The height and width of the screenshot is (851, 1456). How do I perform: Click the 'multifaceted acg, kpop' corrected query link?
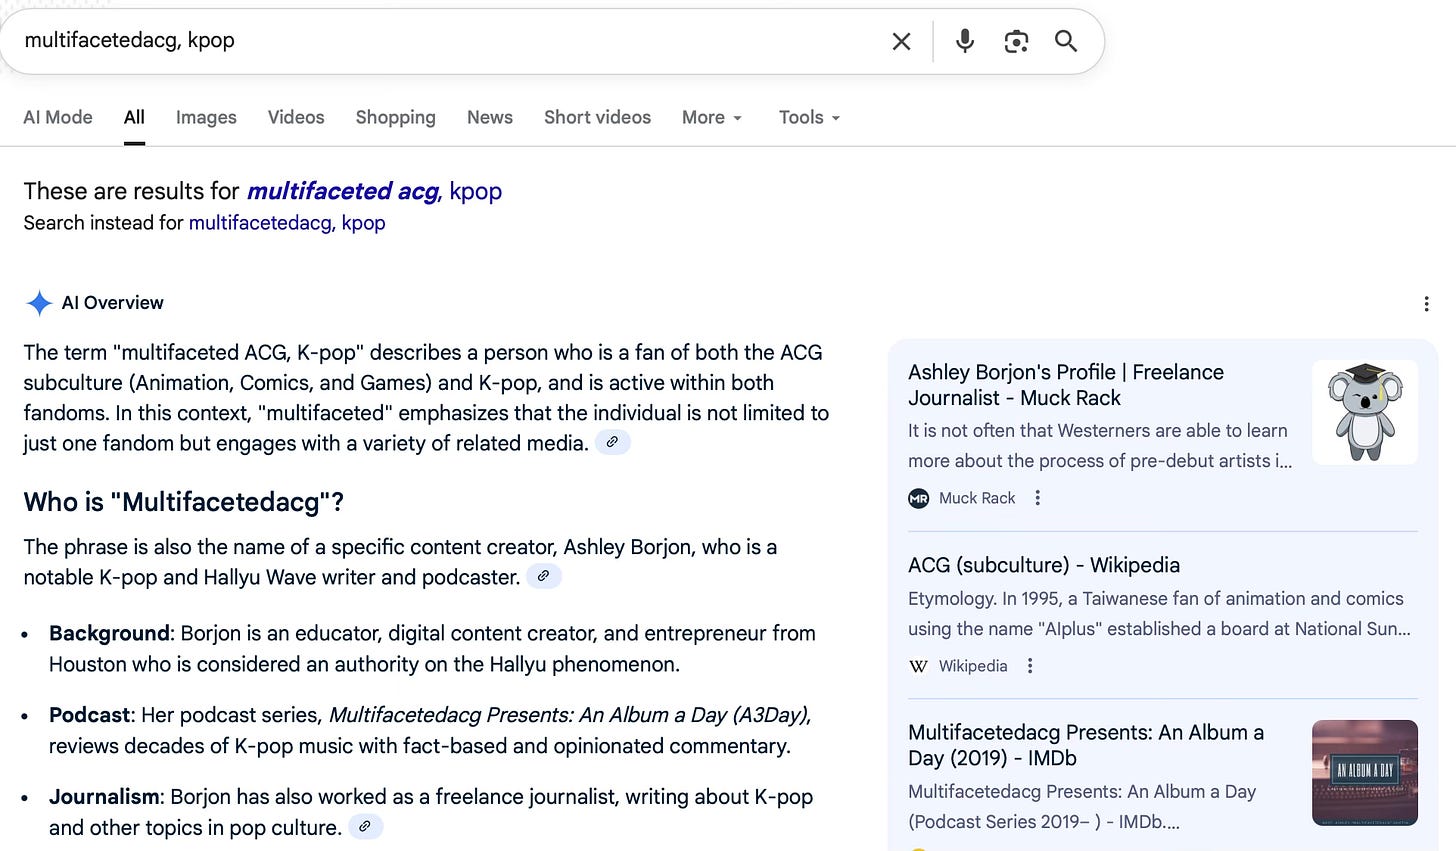[x=374, y=191]
